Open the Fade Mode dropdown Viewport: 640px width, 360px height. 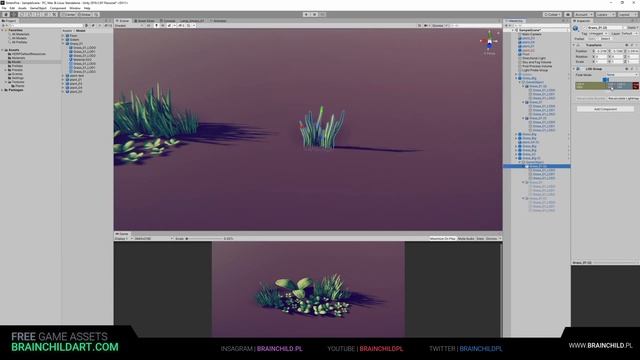tap(621, 75)
